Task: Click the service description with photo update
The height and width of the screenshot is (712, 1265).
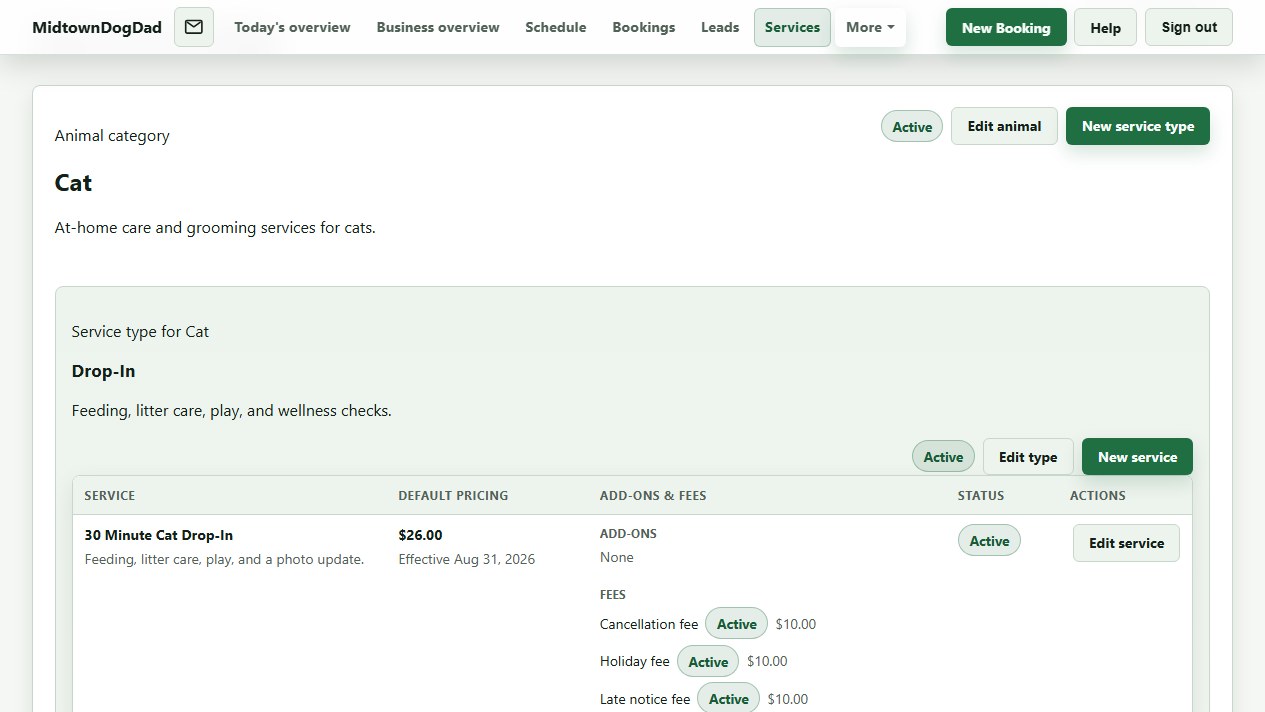Action: tap(224, 559)
